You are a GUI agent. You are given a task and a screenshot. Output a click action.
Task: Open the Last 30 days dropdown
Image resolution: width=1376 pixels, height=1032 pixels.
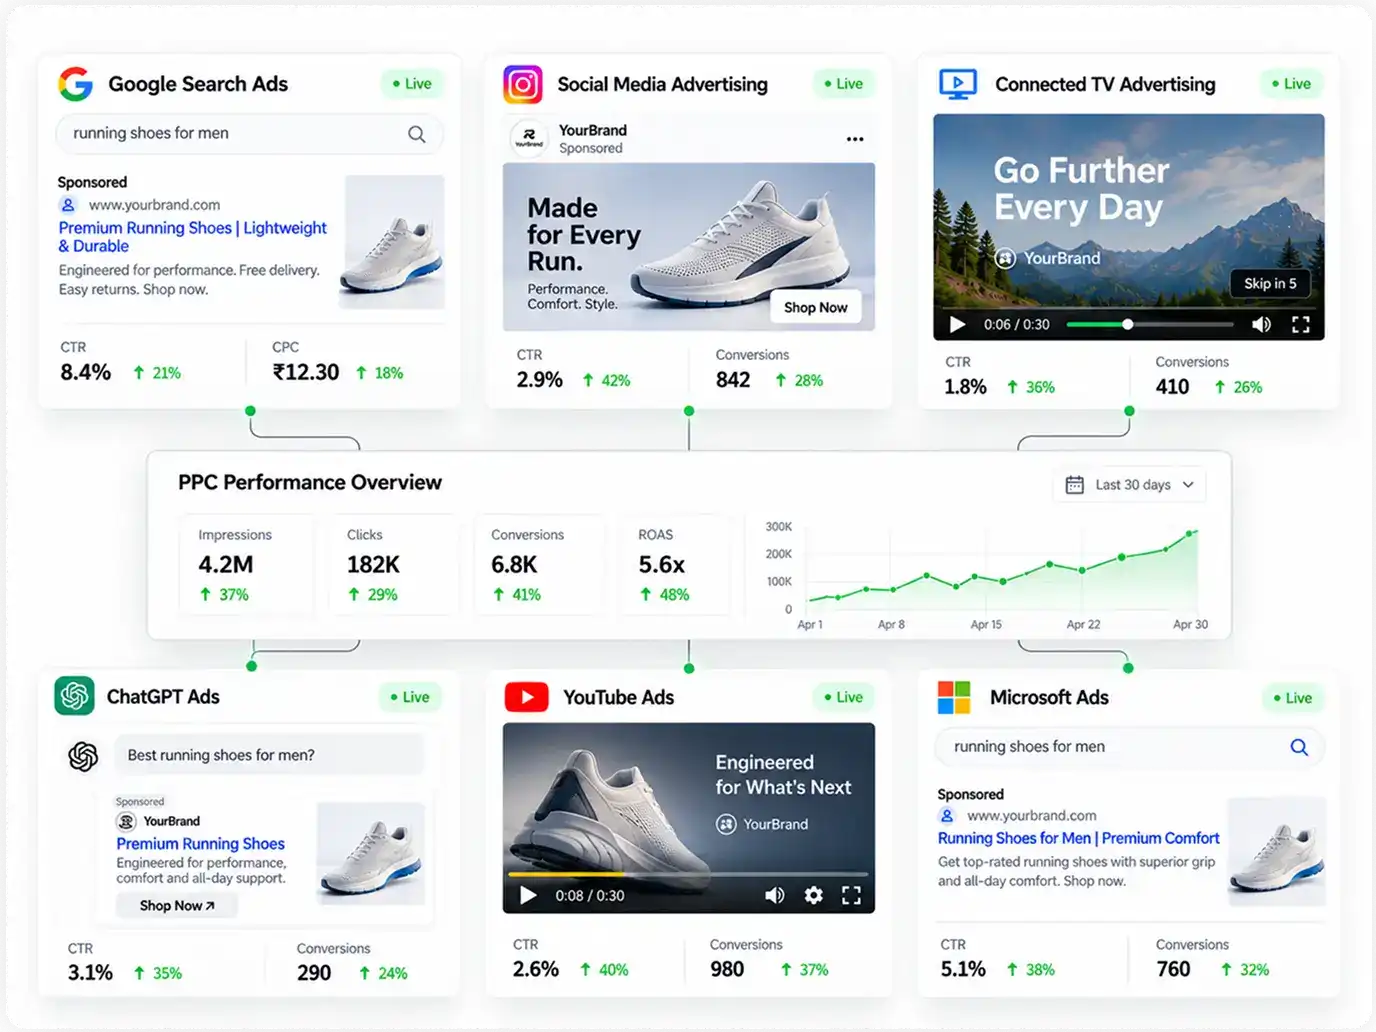(1130, 485)
